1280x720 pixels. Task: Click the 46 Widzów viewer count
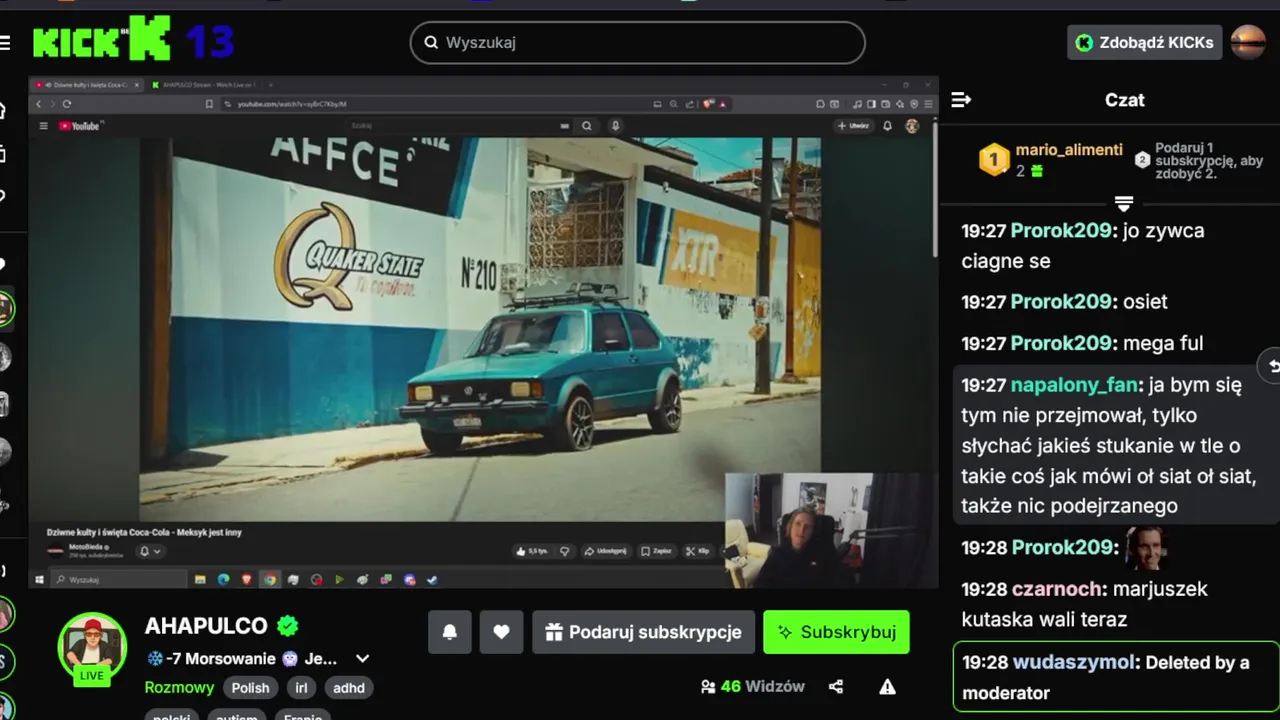tap(752, 687)
